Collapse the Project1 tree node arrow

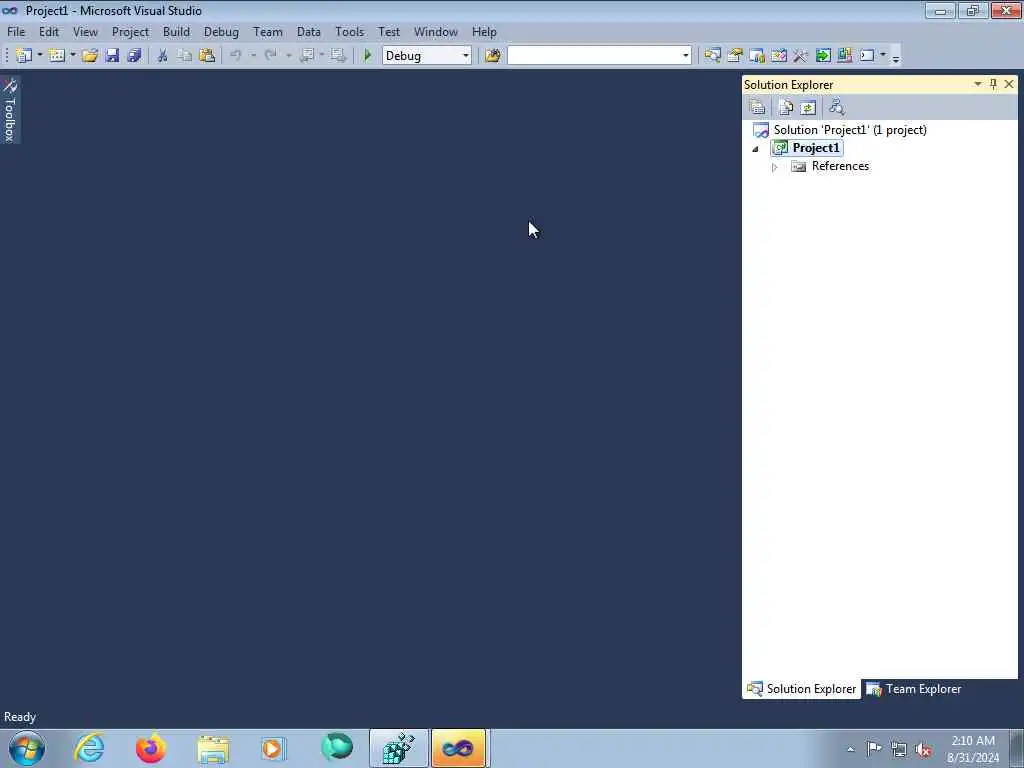(x=756, y=149)
